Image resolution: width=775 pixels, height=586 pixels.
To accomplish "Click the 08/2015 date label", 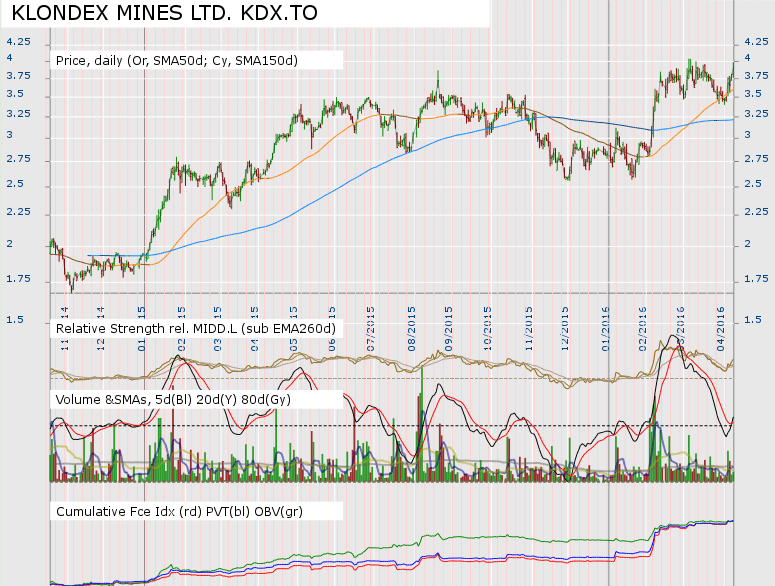I will (x=411, y=329).
